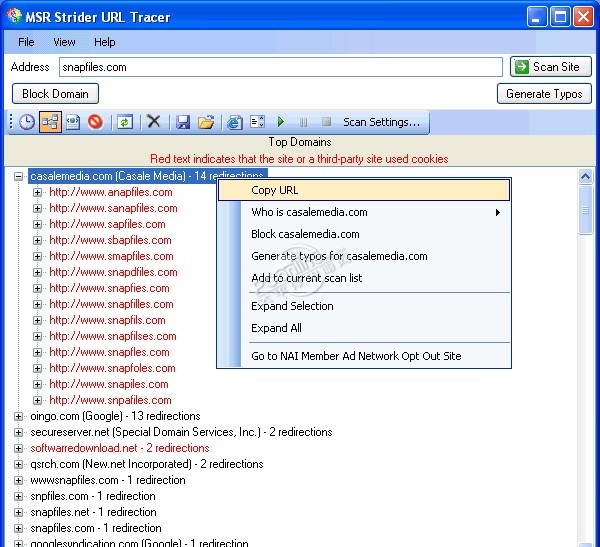
Task: Select casalemedia.com (Casale Media) row
Action: click(147, 176)
